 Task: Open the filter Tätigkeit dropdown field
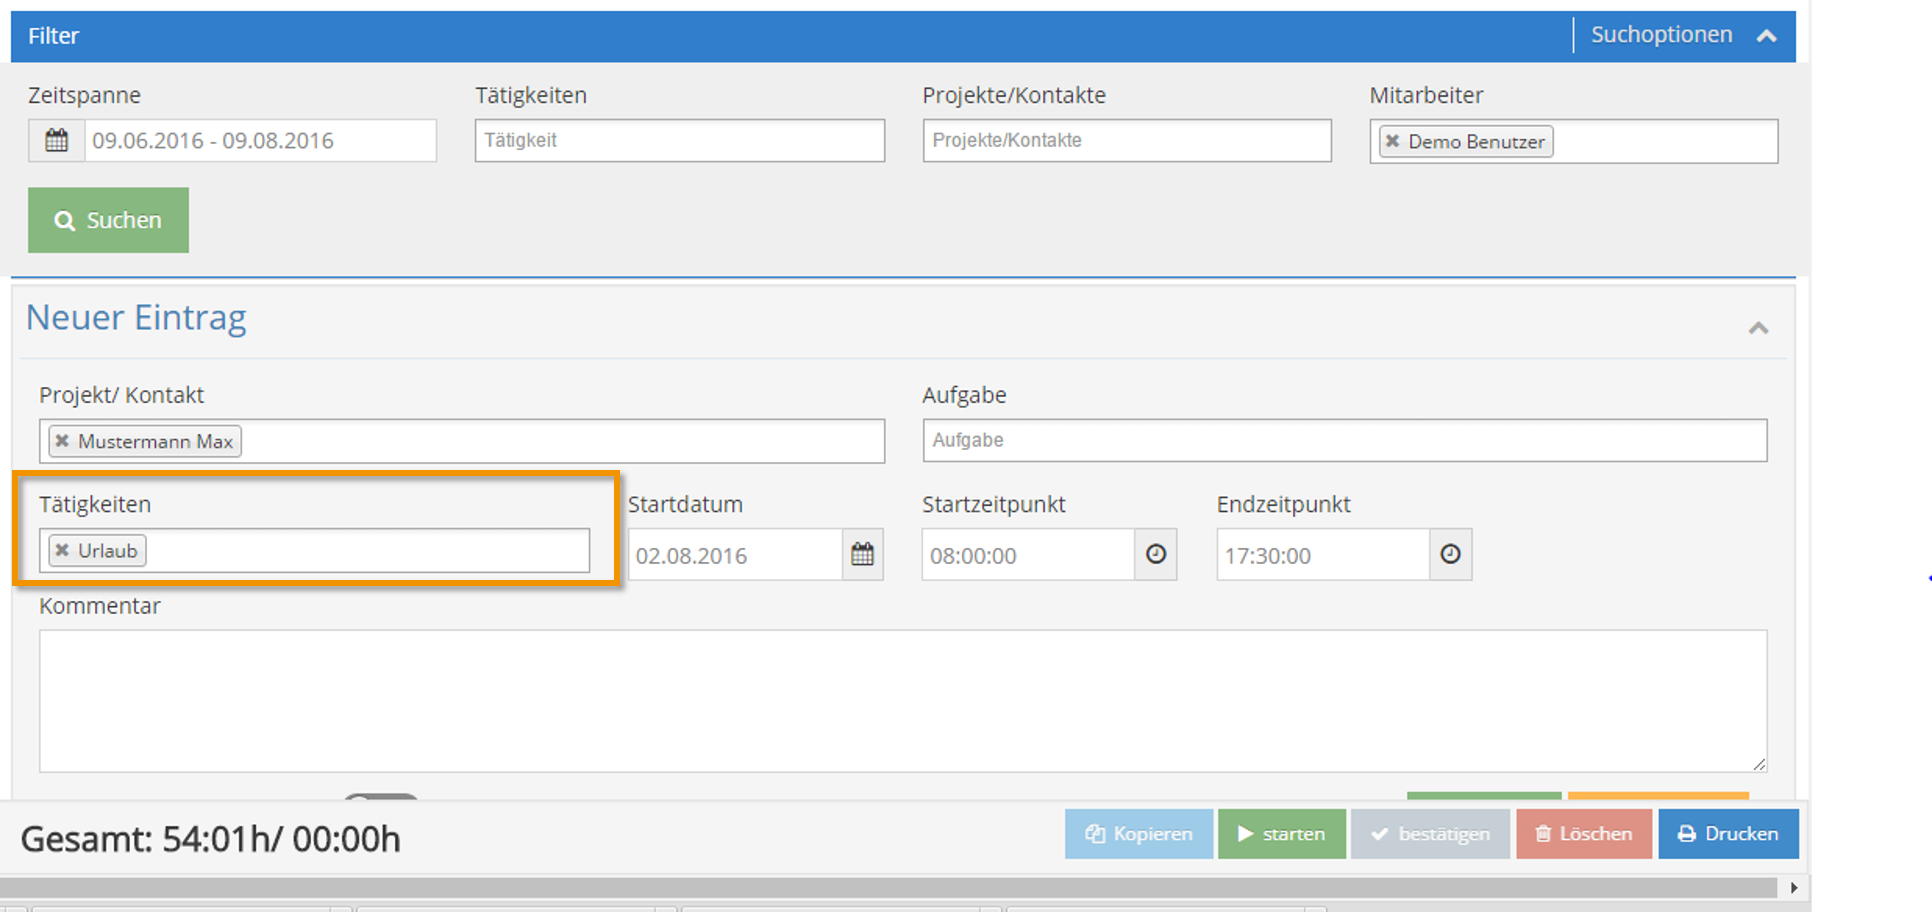click(680, 140)
